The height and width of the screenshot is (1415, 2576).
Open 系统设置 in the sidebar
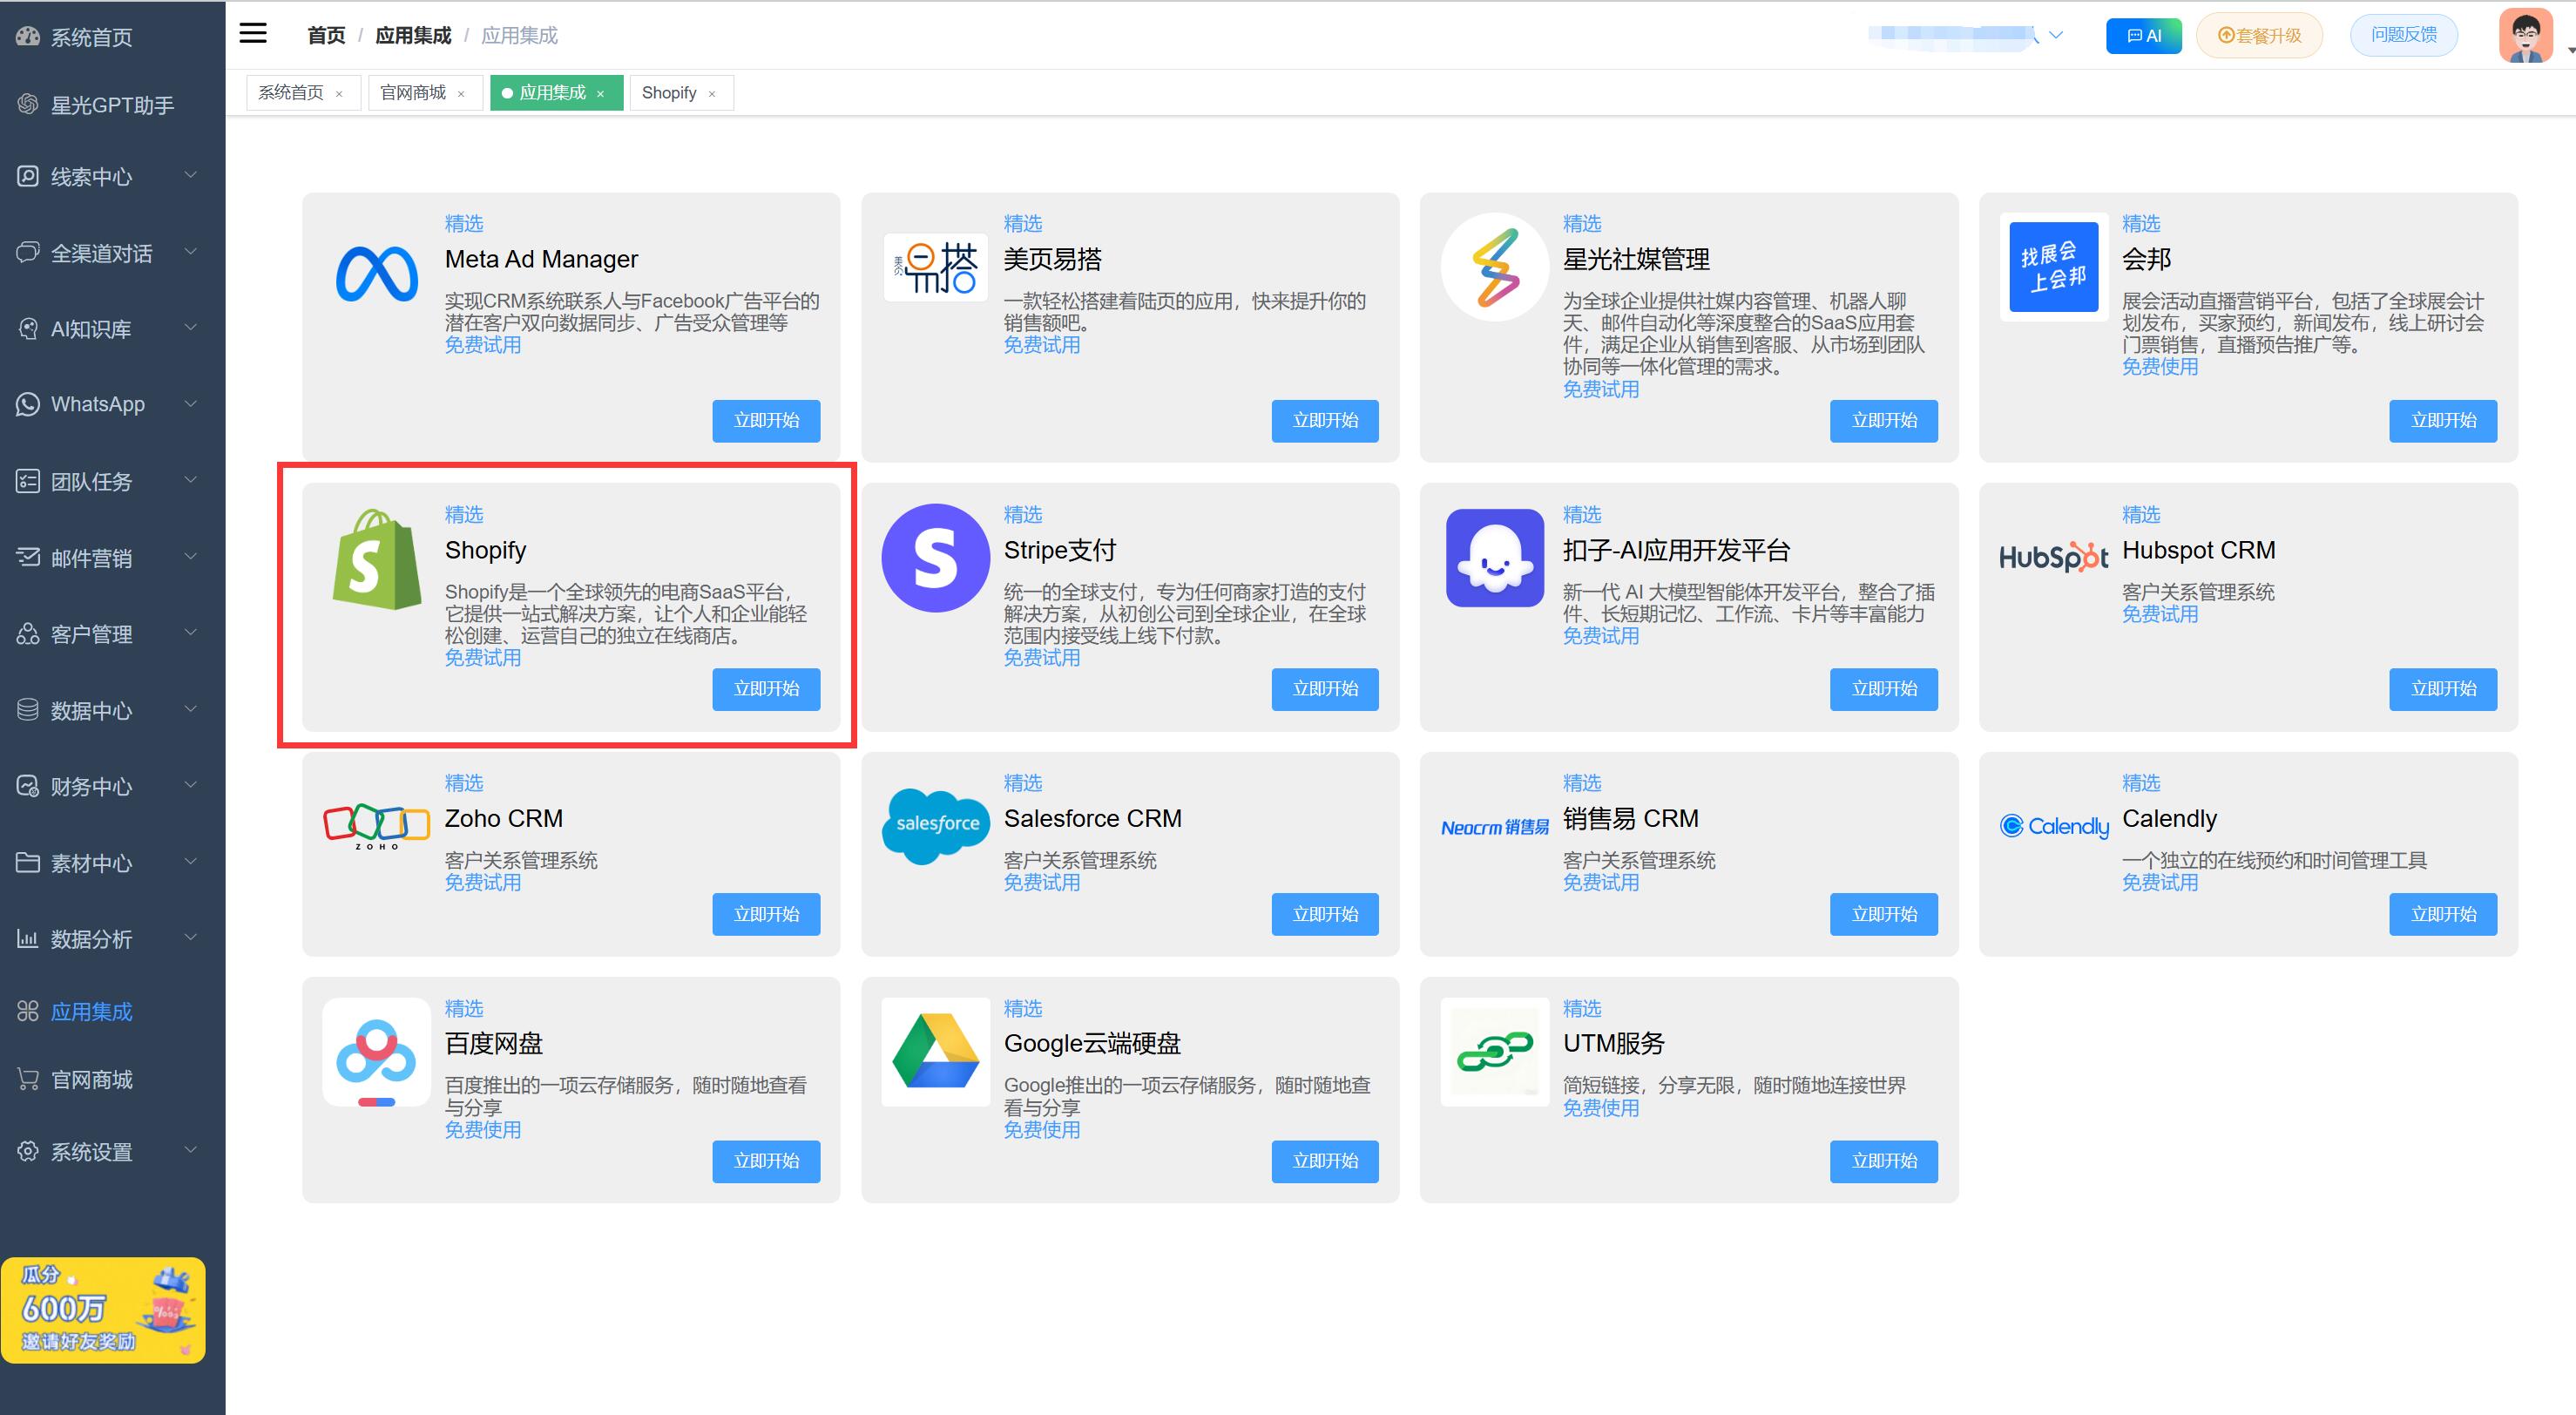(x=93, y=1151)
